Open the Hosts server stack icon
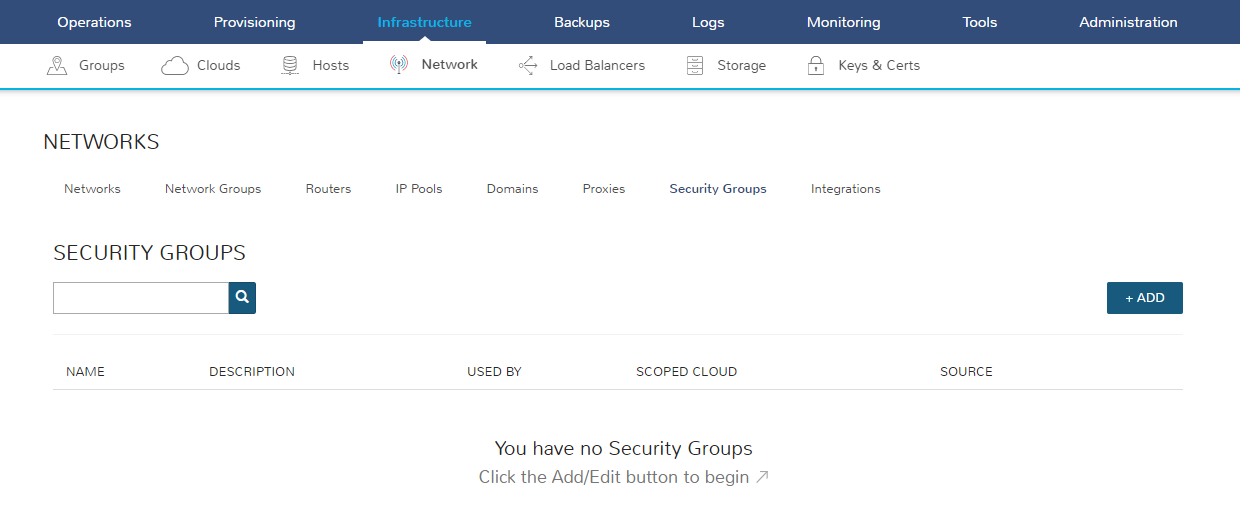Viewport: 1240px width, 514px height. (290, 66)
